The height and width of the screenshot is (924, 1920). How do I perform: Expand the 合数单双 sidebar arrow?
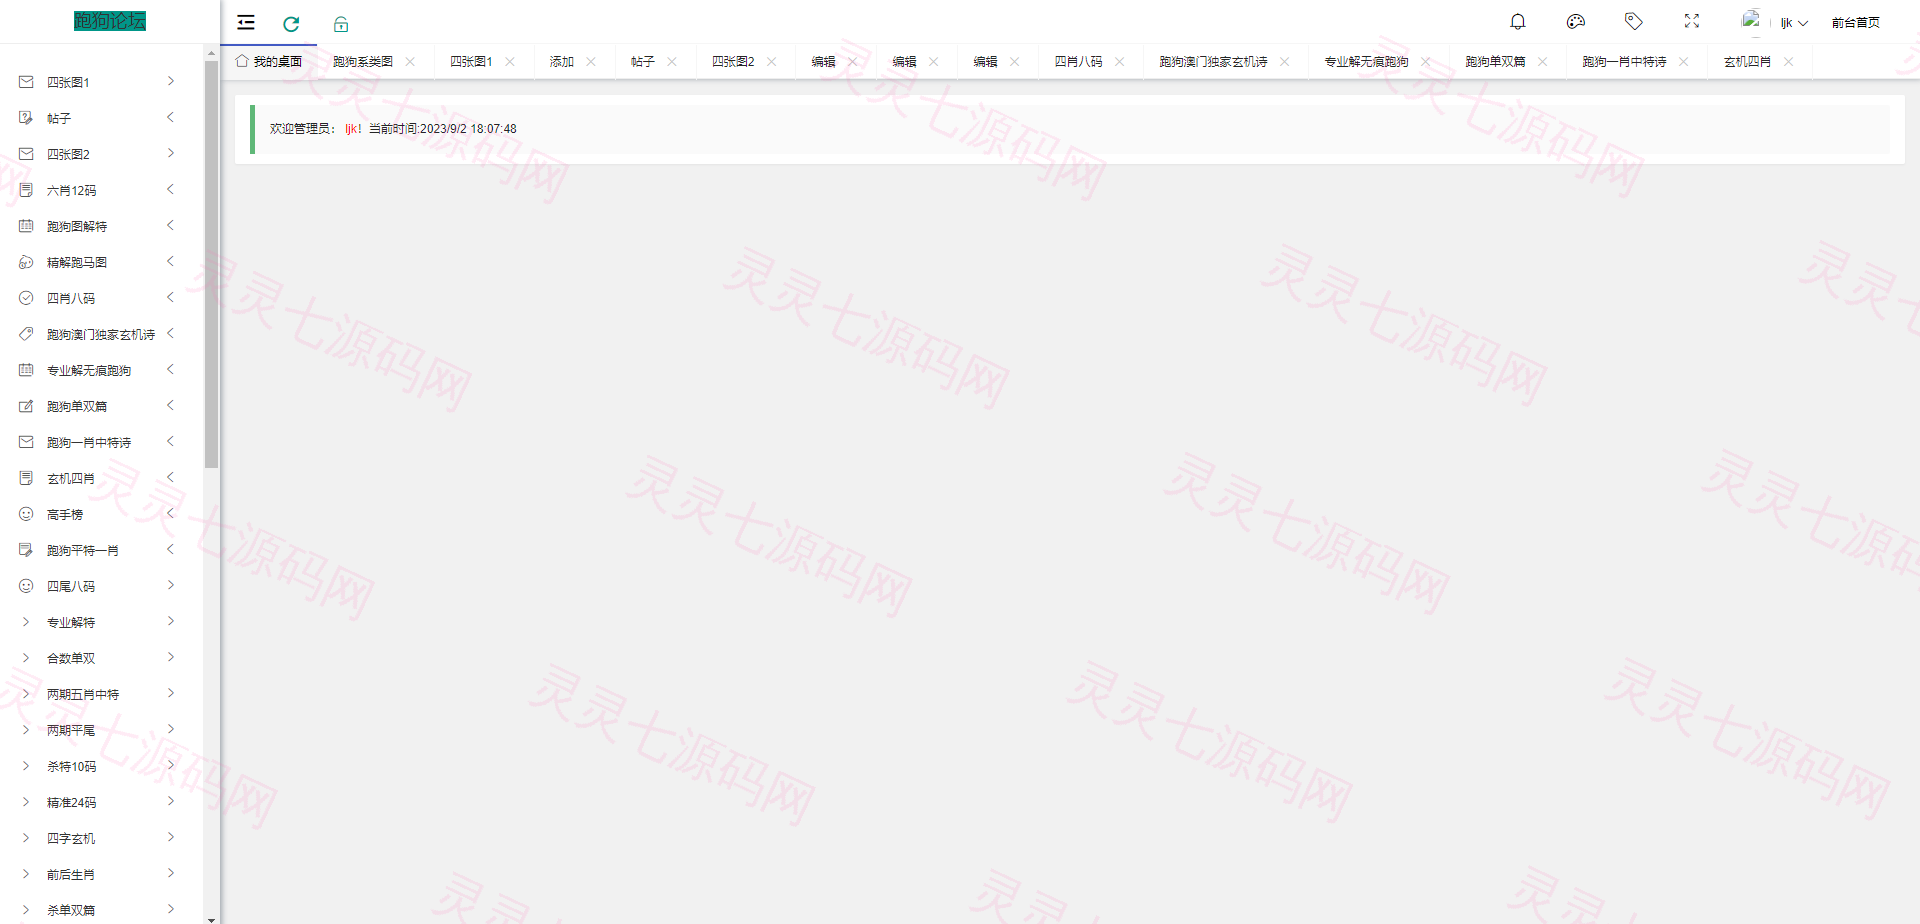coord(171,657)
